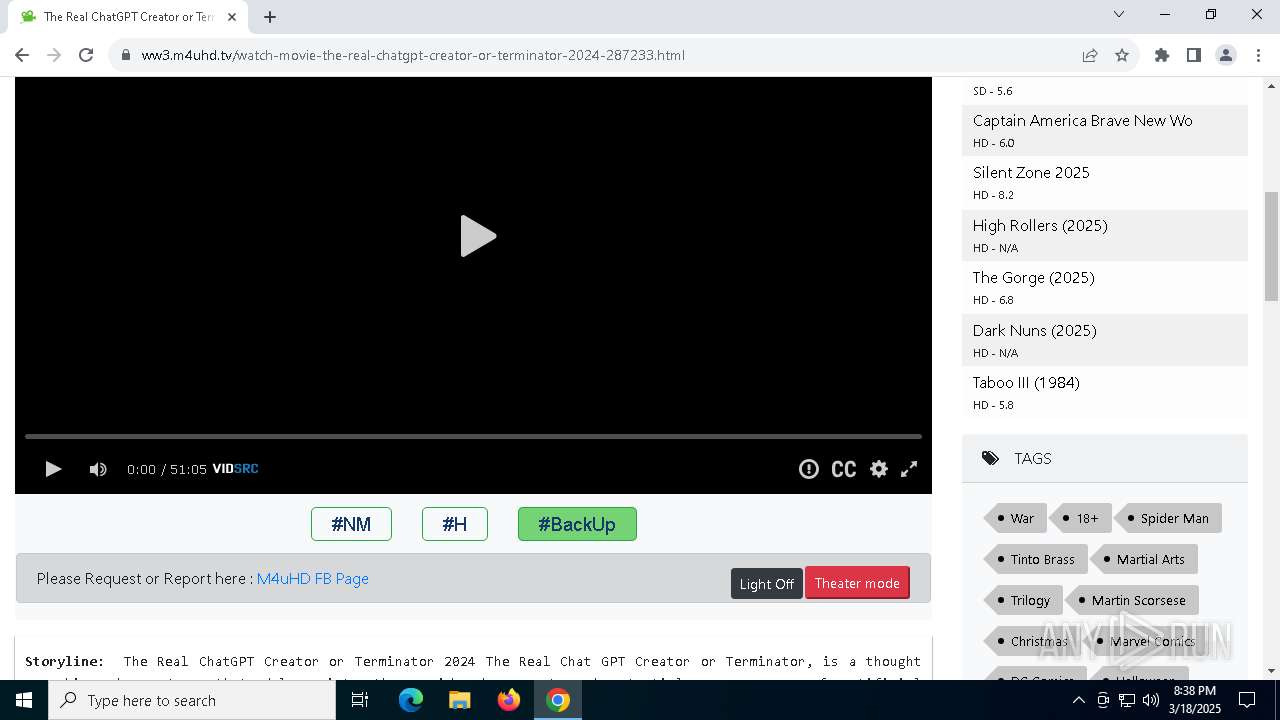Open the tab search dropdown chevron
Viewport: 1280px width, 720px height.
(1119, 14)
